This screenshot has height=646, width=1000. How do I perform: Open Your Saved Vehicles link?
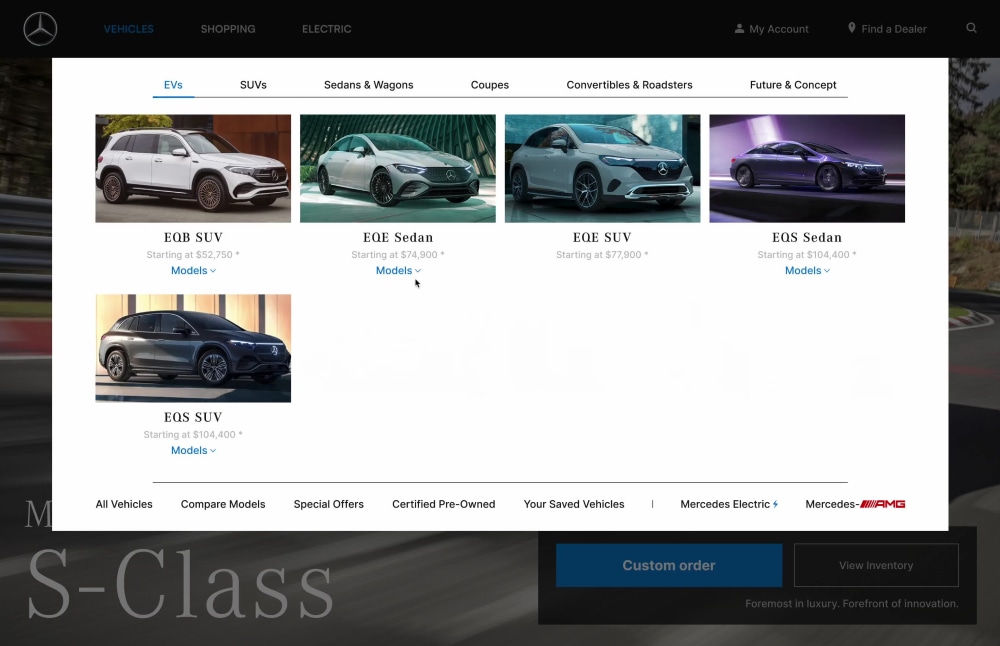pyautogui.click(x=574, y=504)
